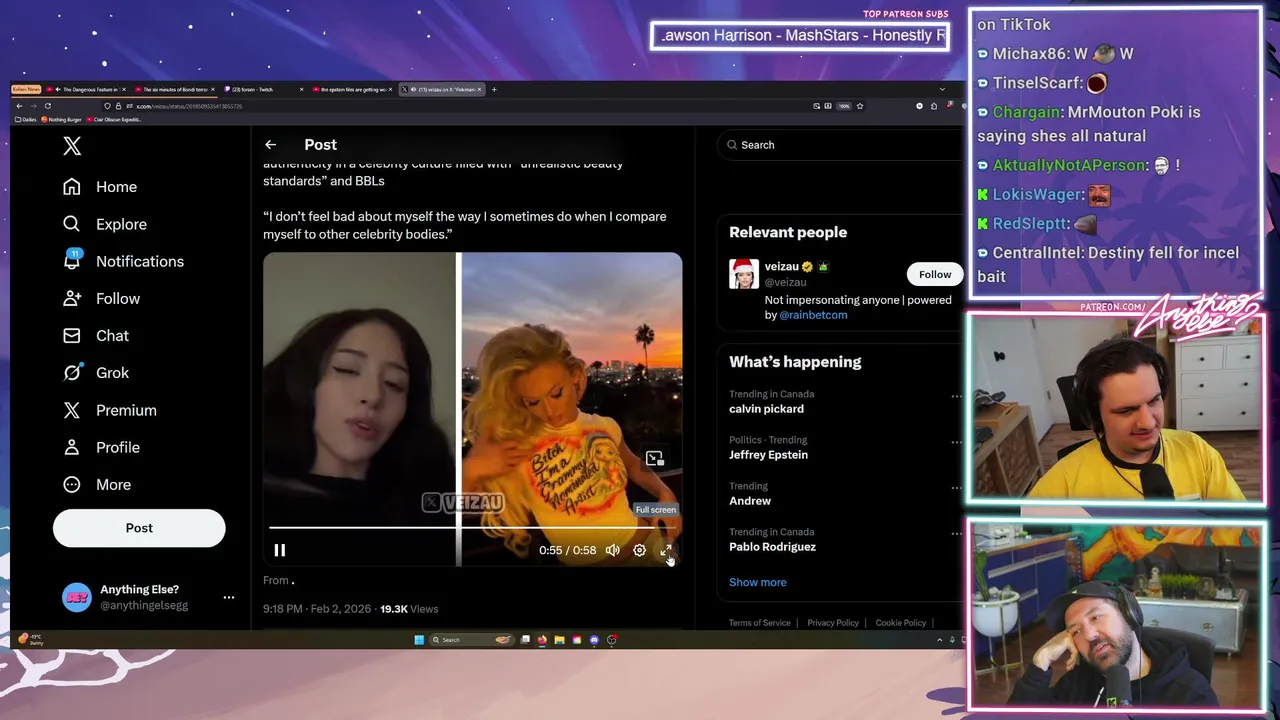Screen dimensions: 1280x720
Task: Go back with the Post arrow
Action: point(270,145)
